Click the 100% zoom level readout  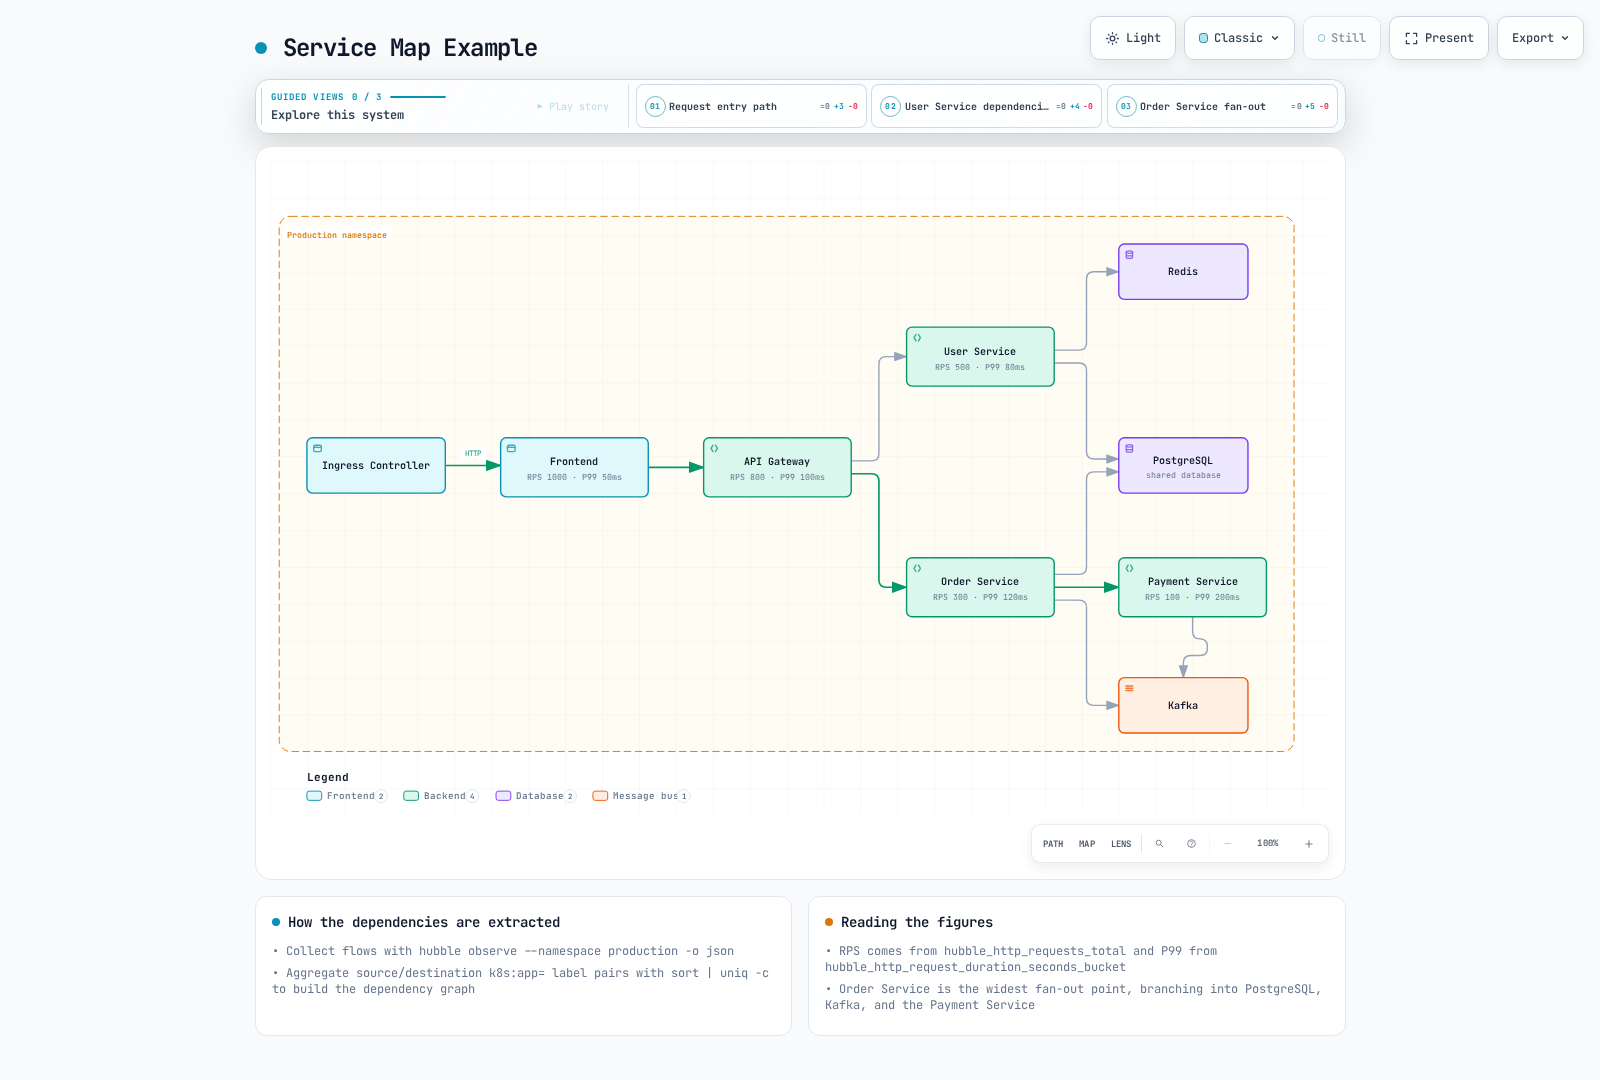click(1267, 844)
